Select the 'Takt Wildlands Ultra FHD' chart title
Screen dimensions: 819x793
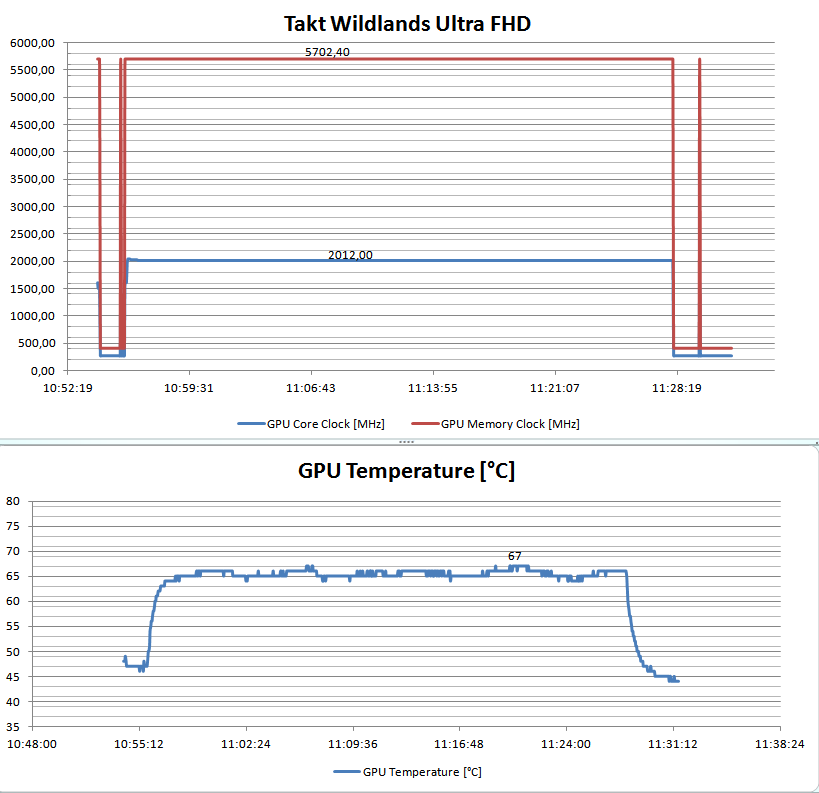pyautogui.click(x=407, y=24)
